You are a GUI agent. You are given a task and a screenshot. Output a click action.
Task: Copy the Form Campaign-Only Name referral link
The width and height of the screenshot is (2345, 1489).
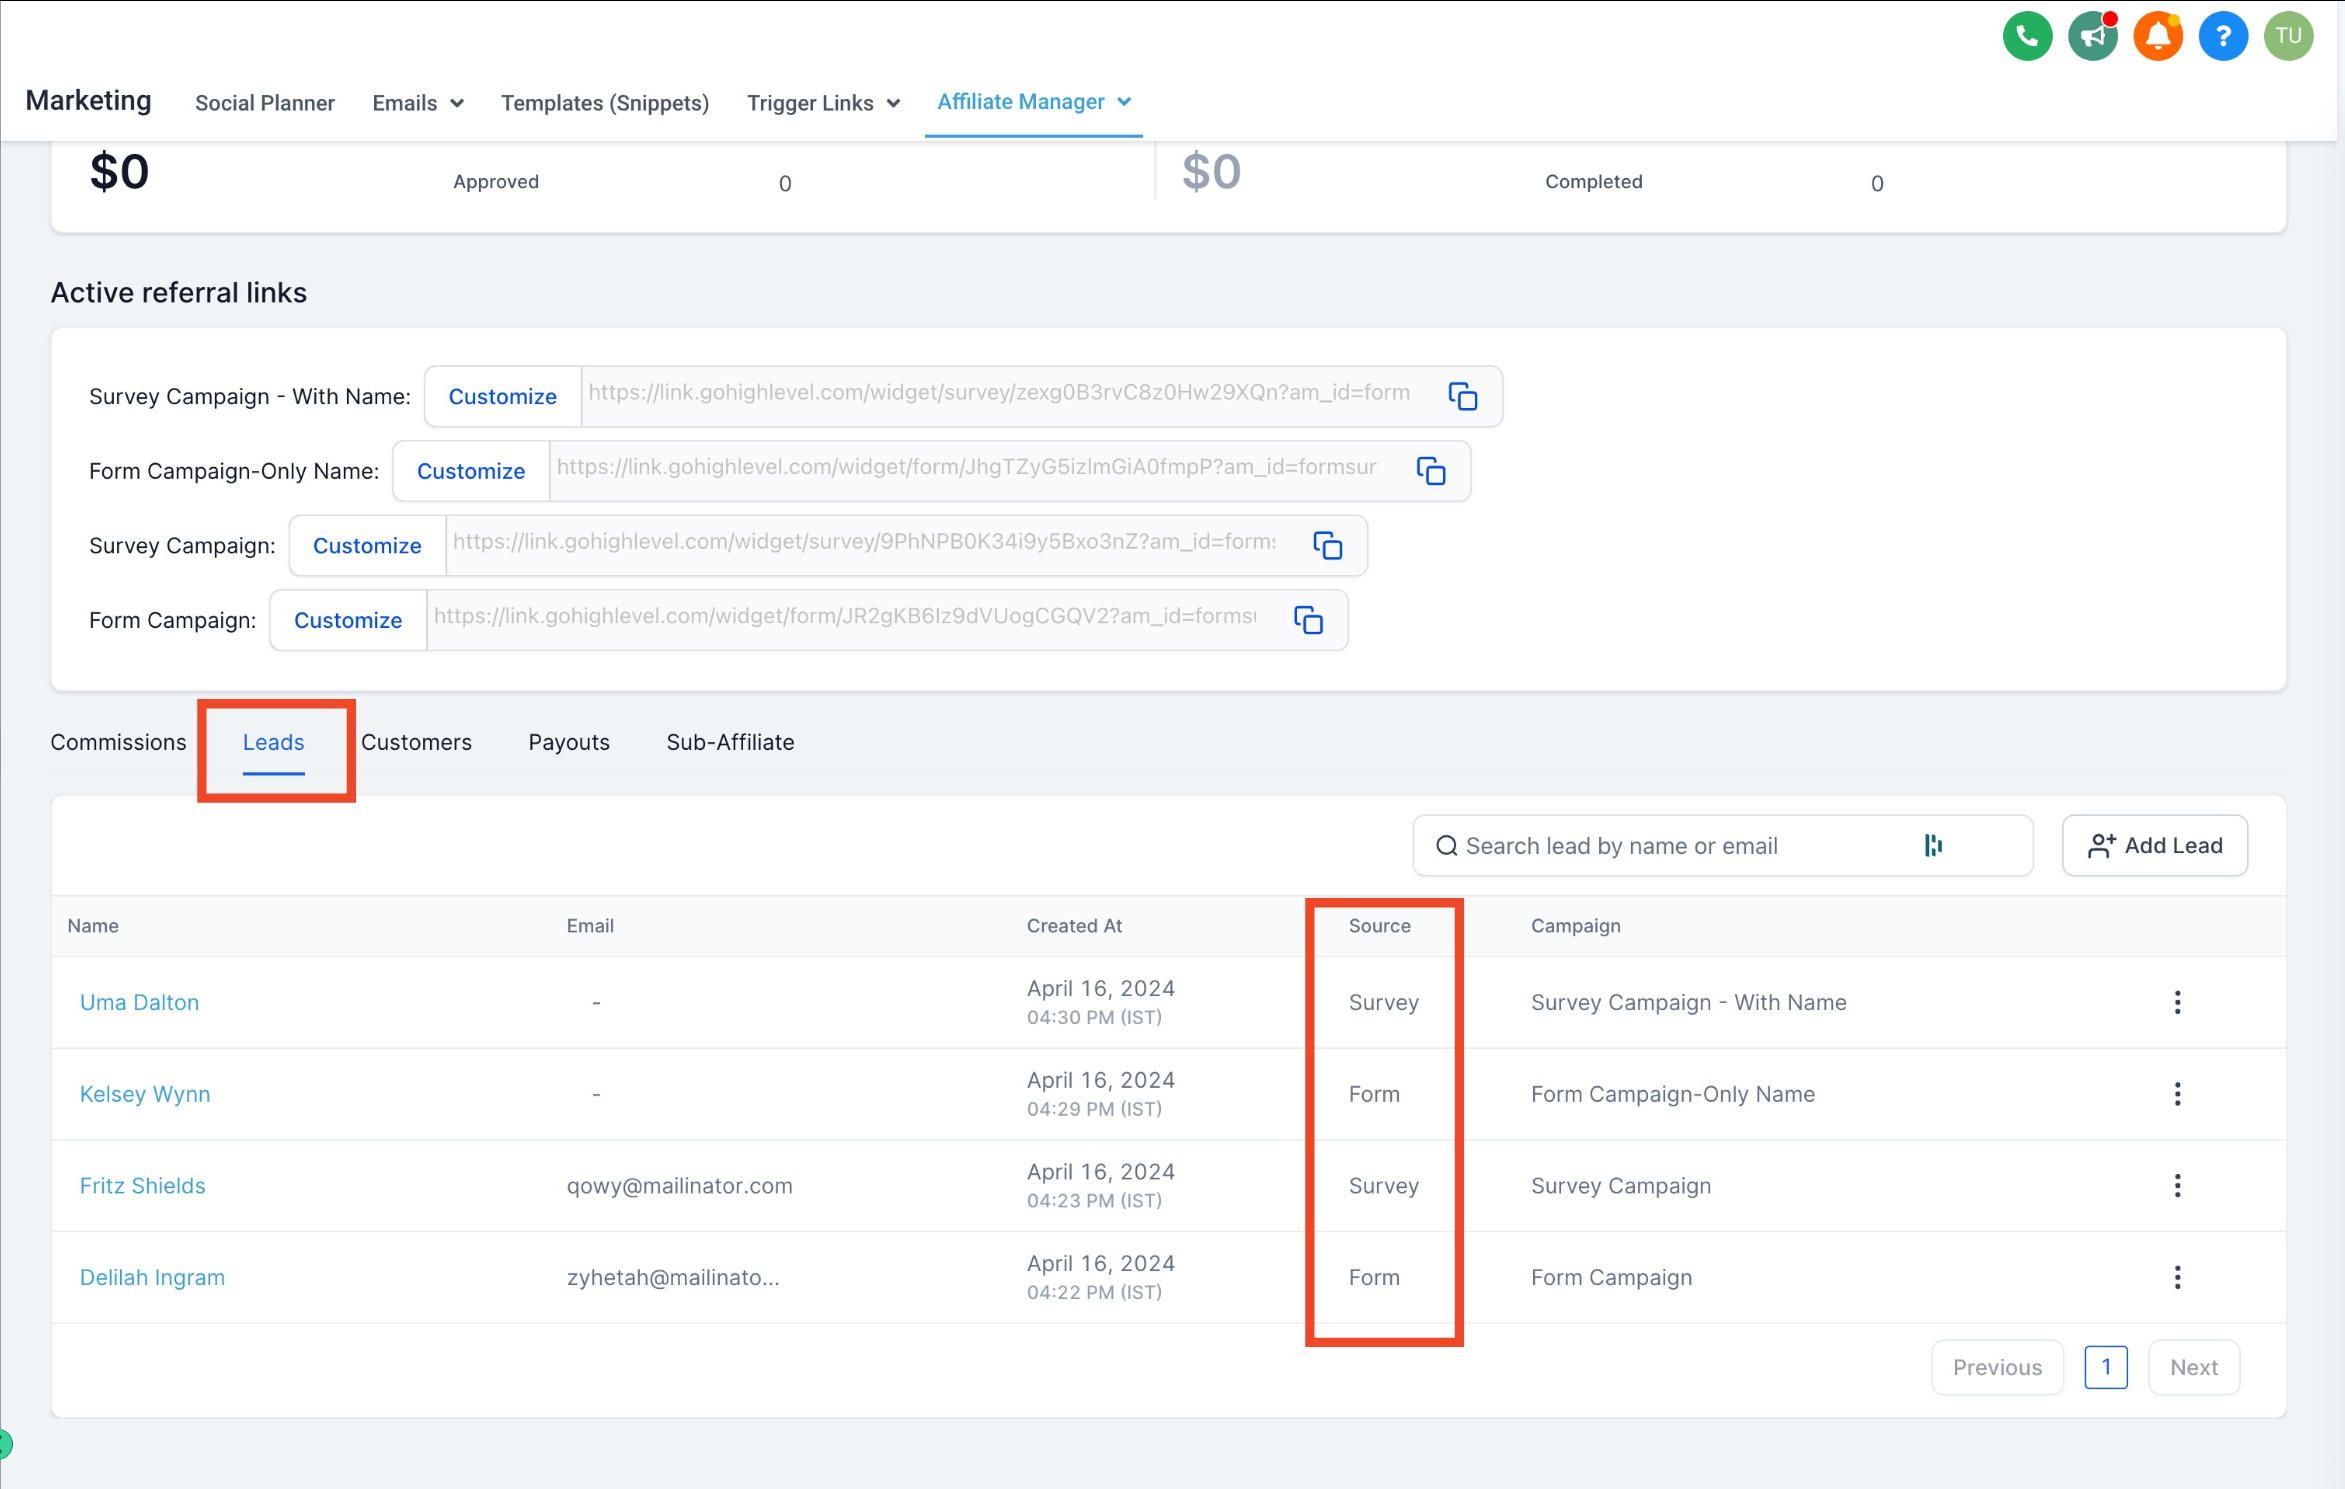1431,470
